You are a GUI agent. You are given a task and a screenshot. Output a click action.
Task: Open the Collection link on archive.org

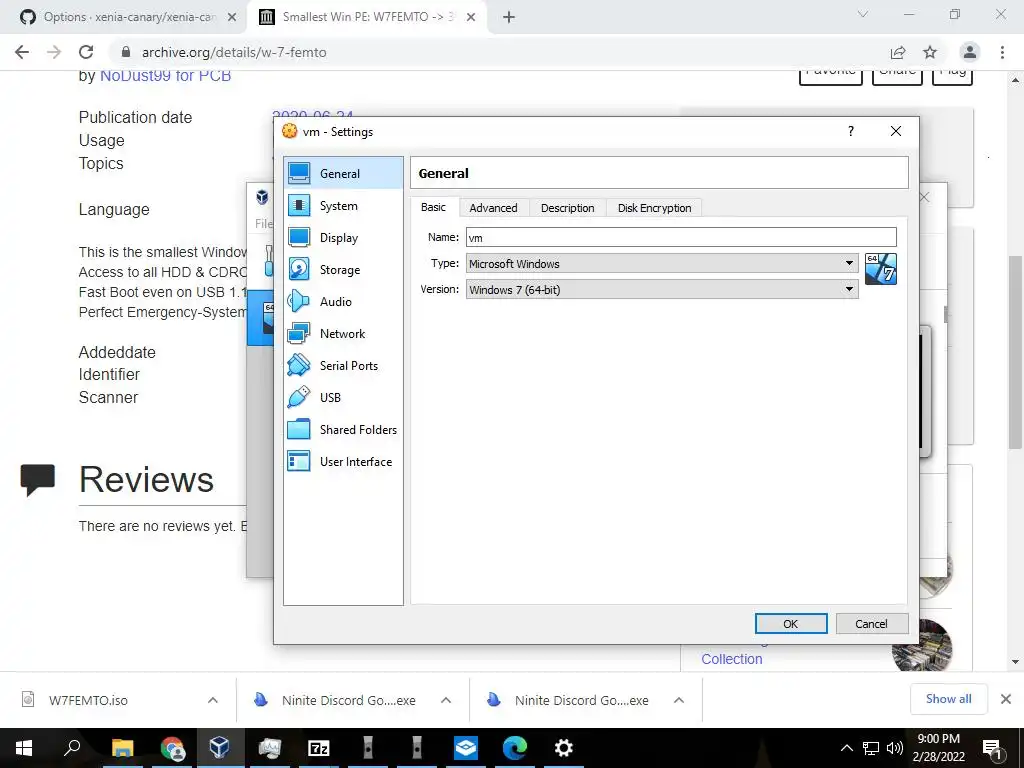click(731, 659)
